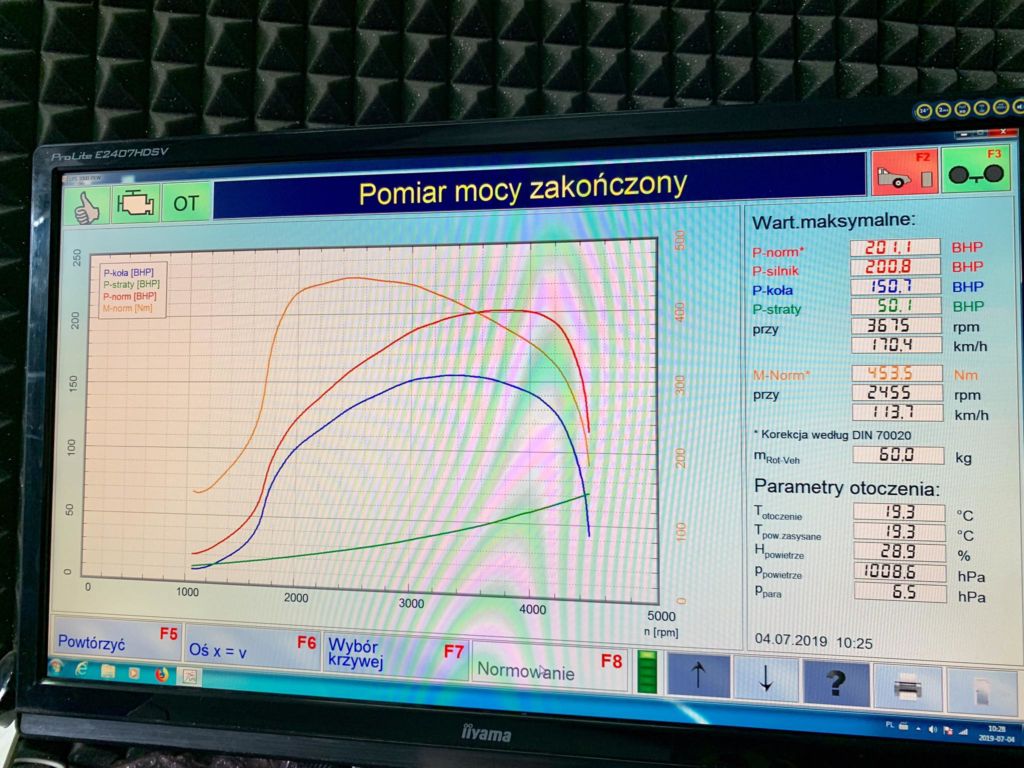Viewport: 1024px width, 768px height.
Task: Click the chart legend box
Action: (132, 290)
